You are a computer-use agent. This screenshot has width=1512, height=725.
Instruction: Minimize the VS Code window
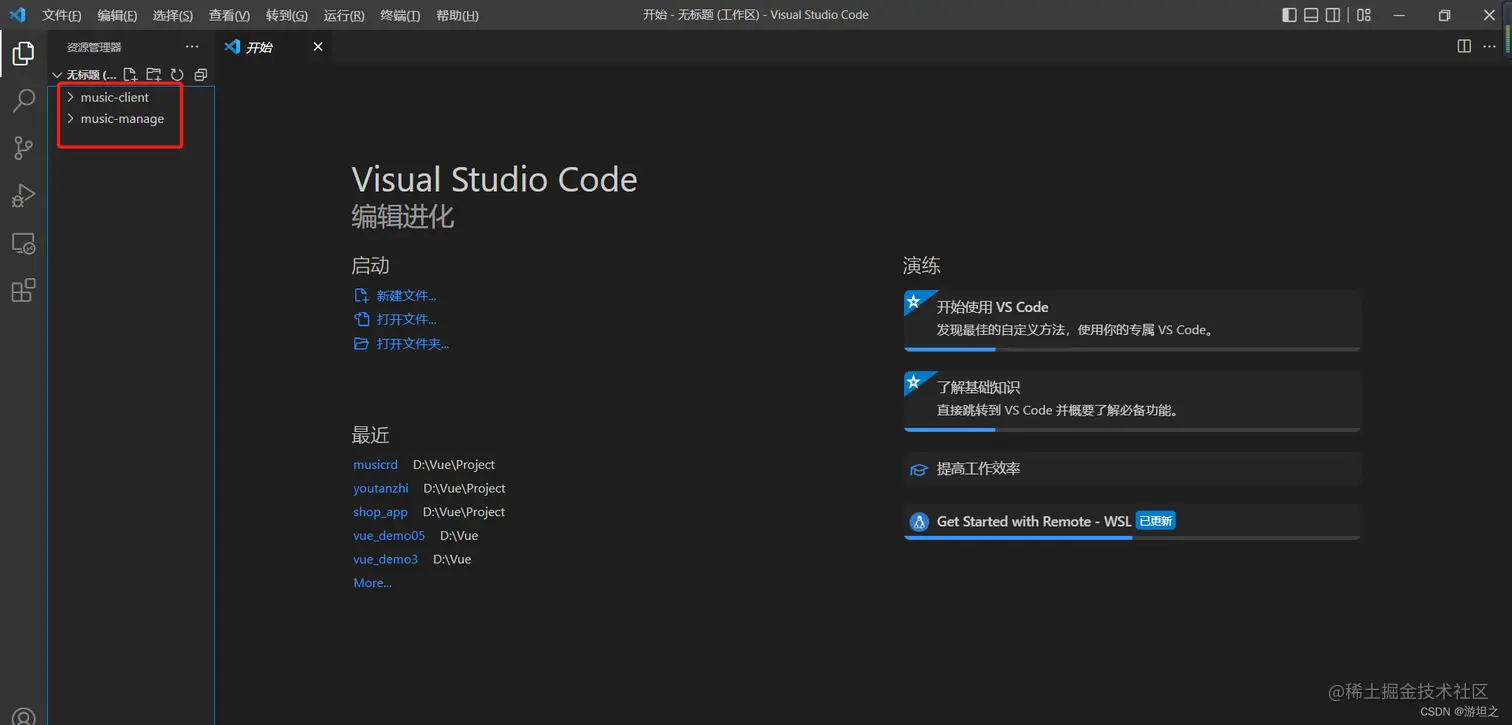pyautogui.click(x=1398, y=15)
